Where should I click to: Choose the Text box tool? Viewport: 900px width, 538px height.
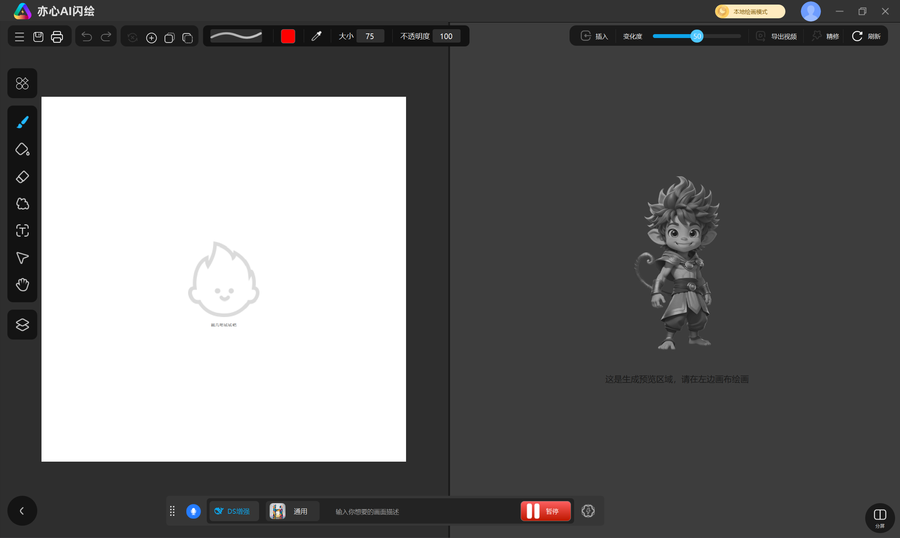coord(22,231)
